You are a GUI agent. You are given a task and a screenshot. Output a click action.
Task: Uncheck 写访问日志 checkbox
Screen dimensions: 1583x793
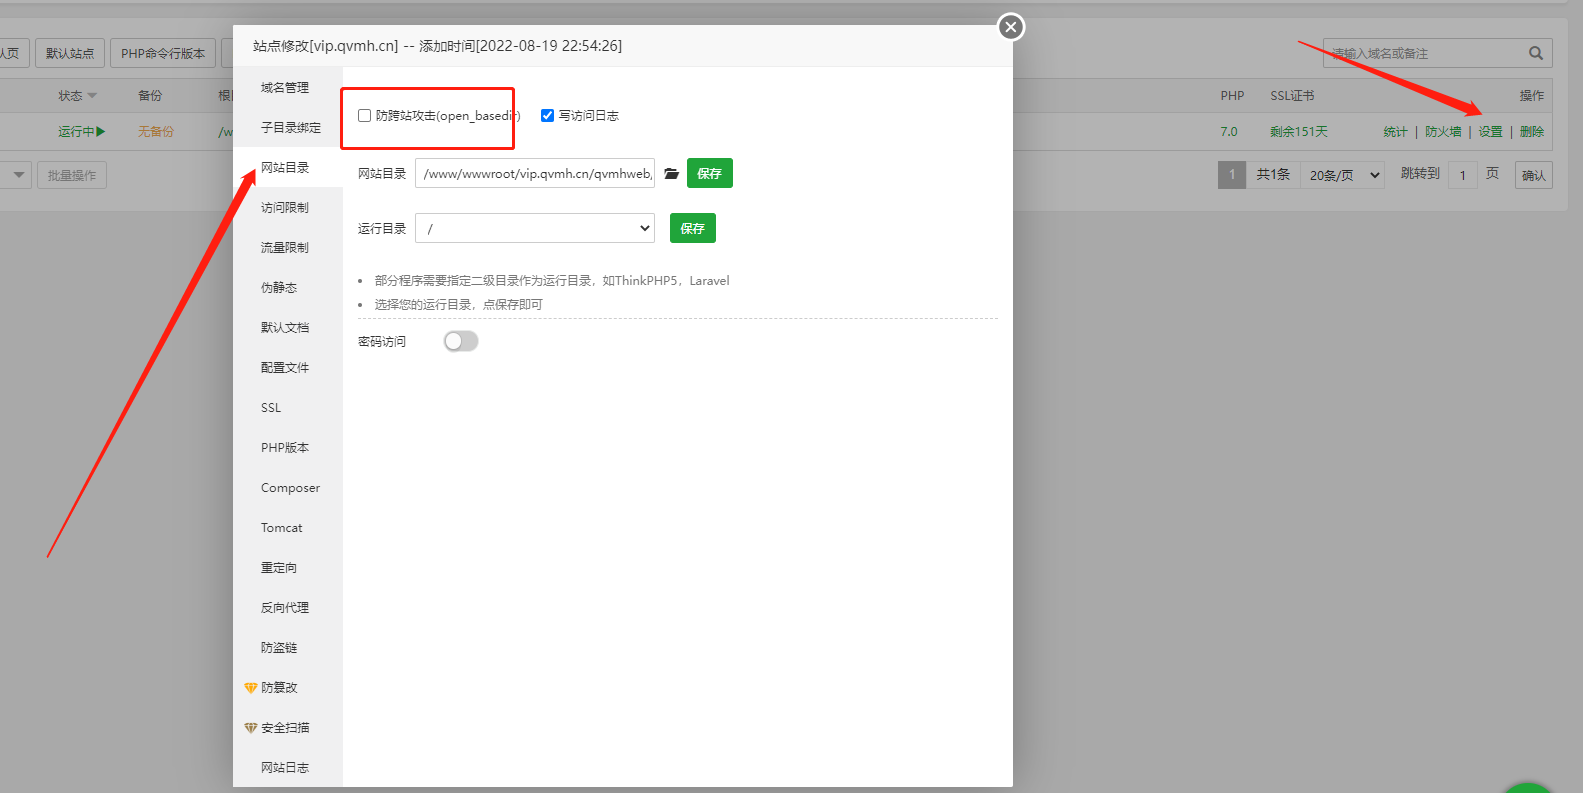pyautogui.click(x=547, y=116)
